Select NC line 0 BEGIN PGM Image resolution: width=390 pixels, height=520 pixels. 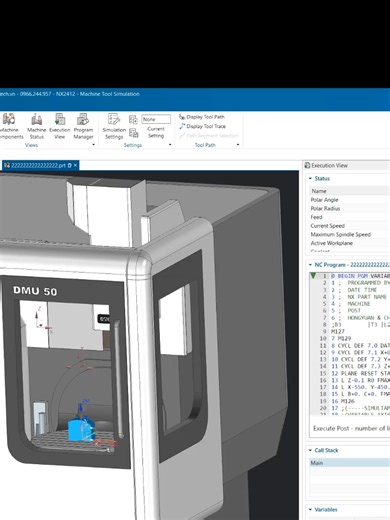click(x=360, y=276)
